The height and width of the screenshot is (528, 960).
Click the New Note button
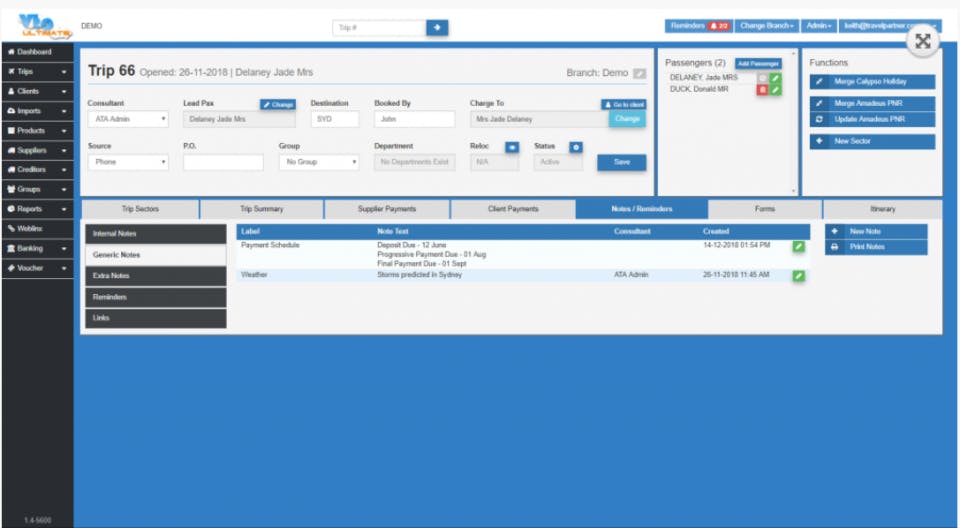pos(876,232)
